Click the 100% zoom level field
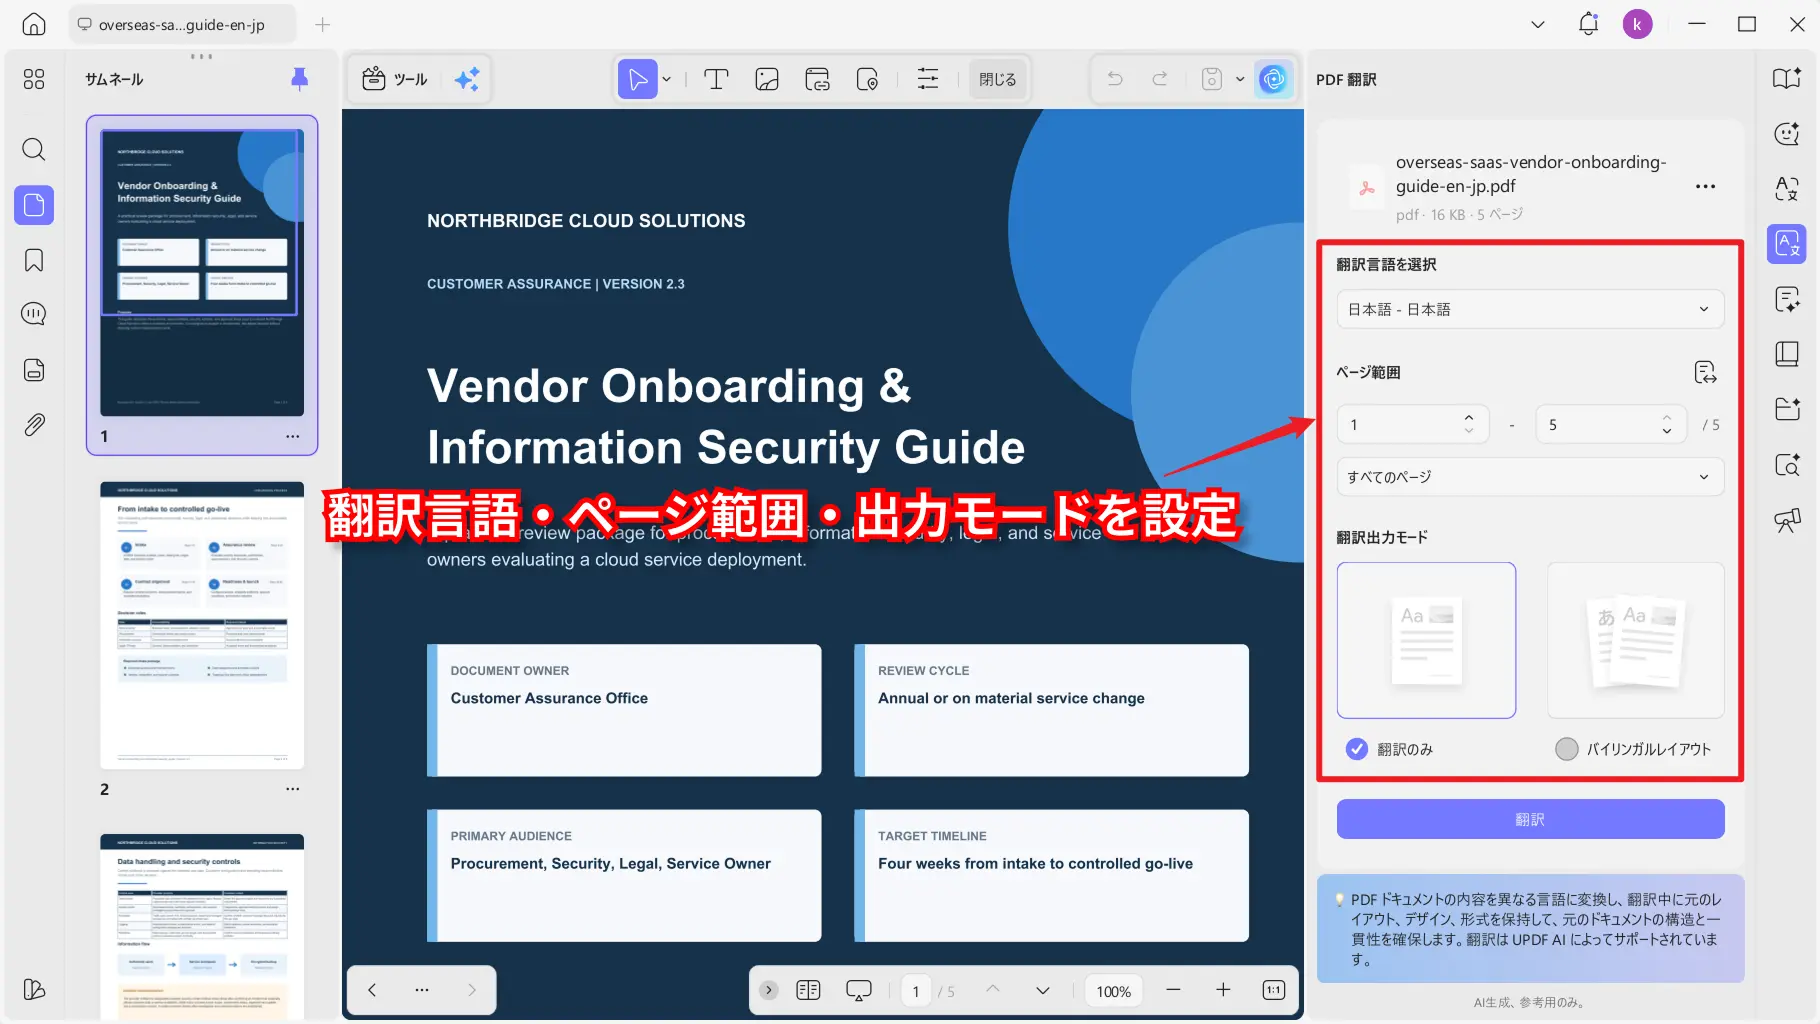This screenshot has width=1820, height=1024. click(x=1113, y=991)
